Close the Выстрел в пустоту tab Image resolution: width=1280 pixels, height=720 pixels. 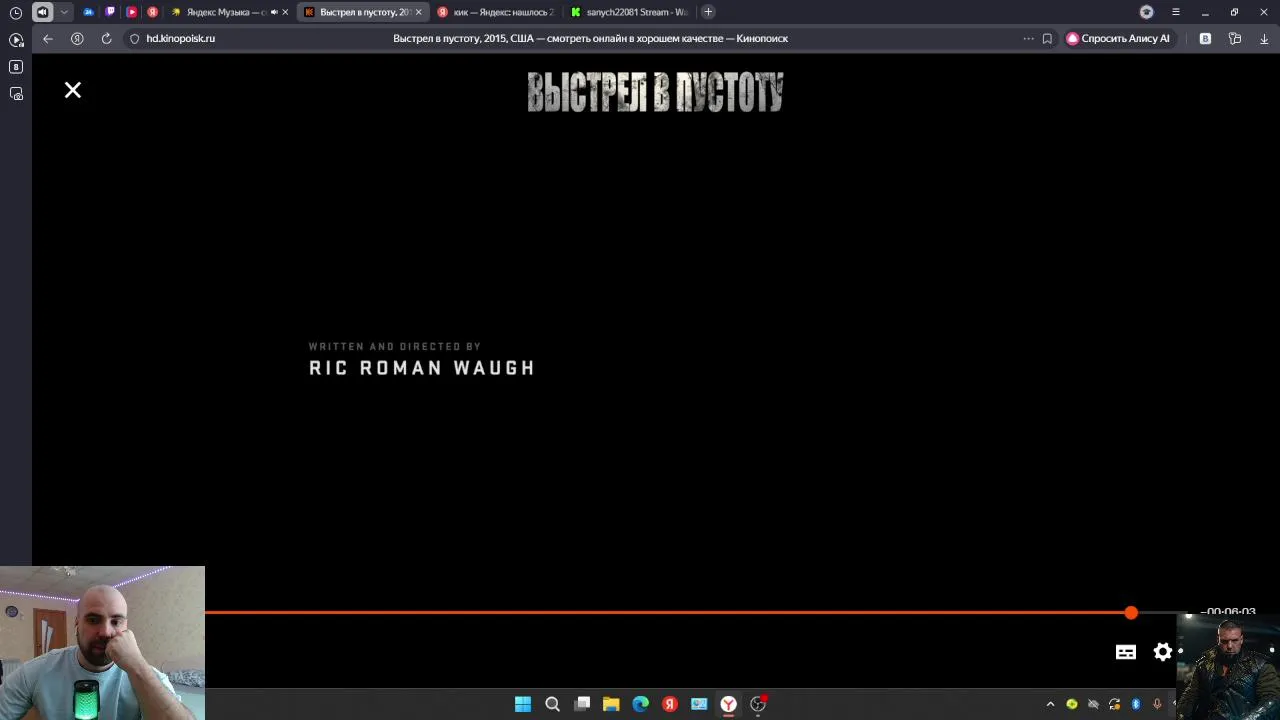click(418, 12)
